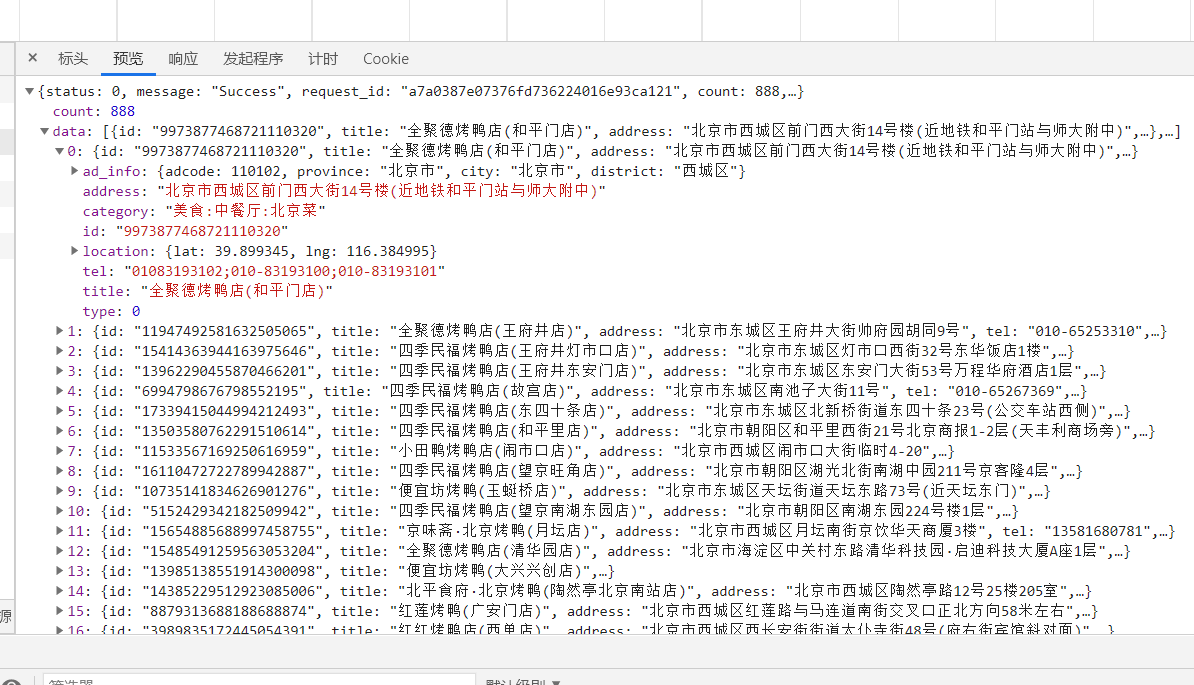Collapse the data array node
The width and height of the screenshot is (1194, 685).
click(x=45, y=132)
